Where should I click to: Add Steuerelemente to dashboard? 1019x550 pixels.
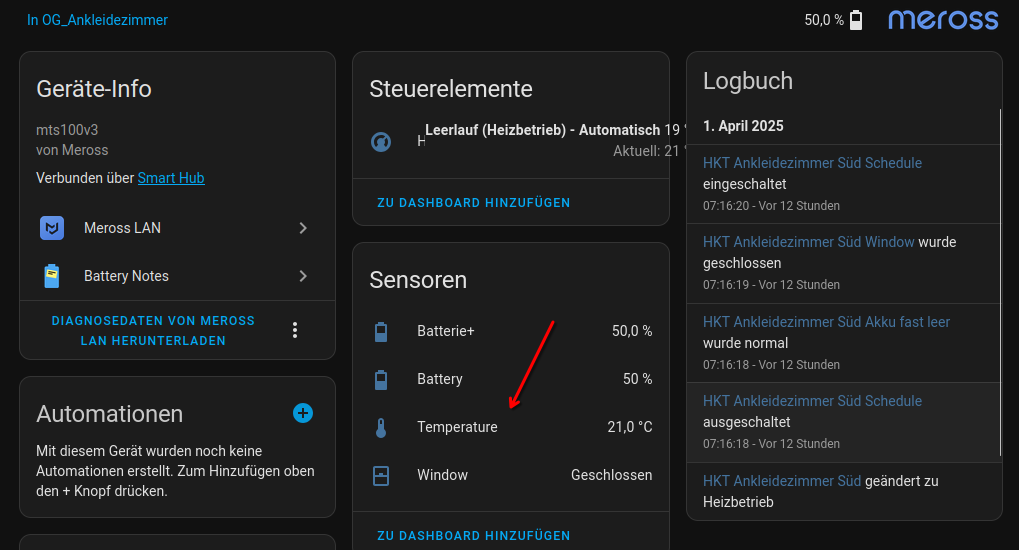pyautogui.click(x=474, y=203)
